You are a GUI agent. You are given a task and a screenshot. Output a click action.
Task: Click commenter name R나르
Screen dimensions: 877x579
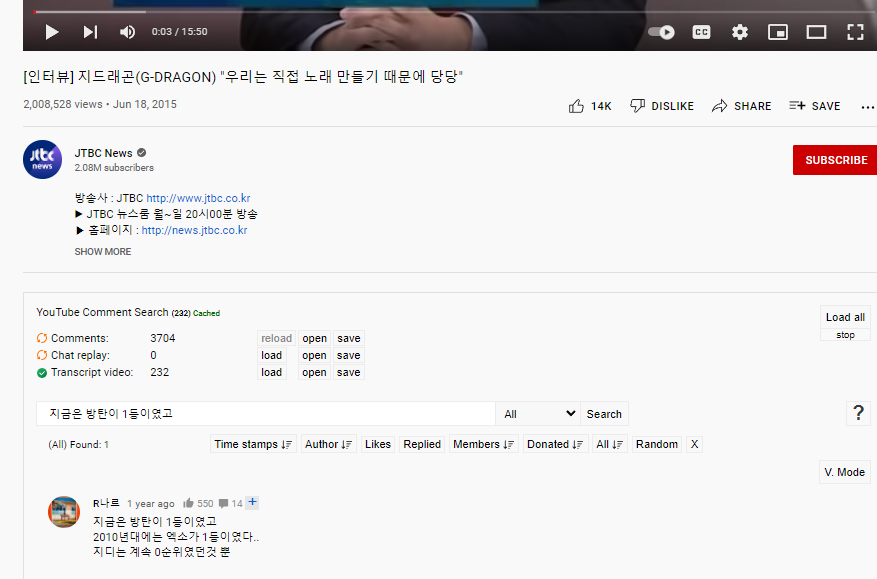106,503
